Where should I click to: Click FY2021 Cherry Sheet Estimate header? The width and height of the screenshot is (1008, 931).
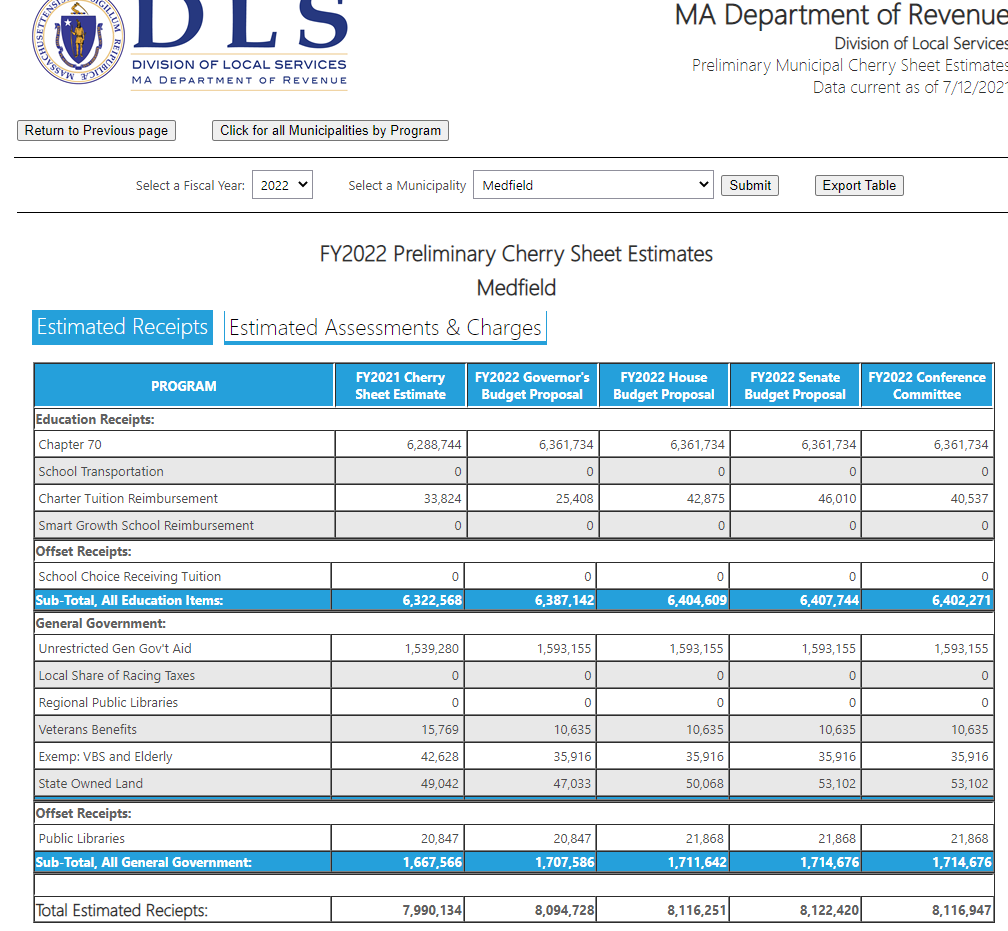tap(400, 386)
